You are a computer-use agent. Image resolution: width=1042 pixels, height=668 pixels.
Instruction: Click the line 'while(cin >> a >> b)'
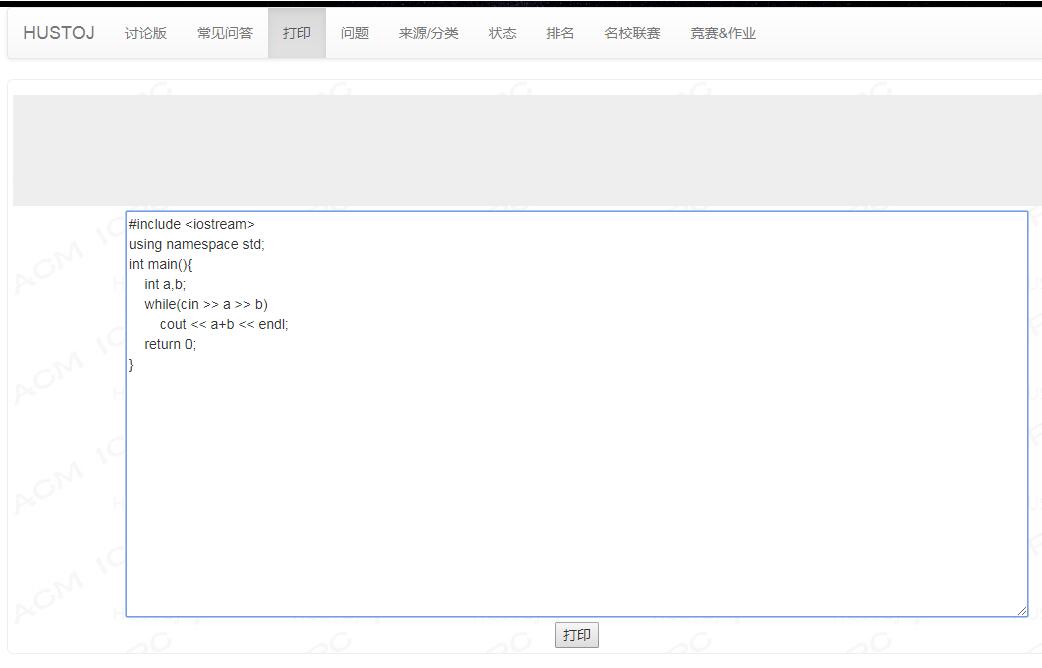206,304
